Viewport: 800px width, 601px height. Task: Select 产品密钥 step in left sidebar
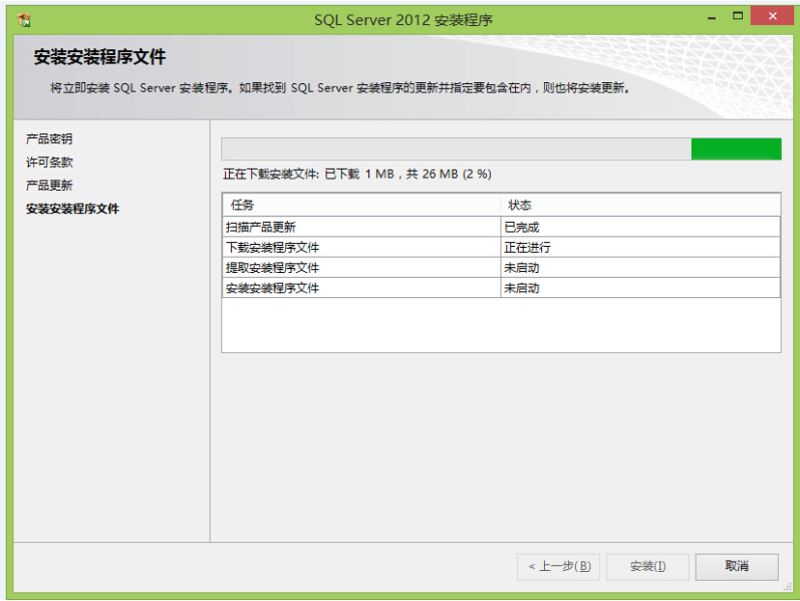pyautogui.click(x=49, y=138)
